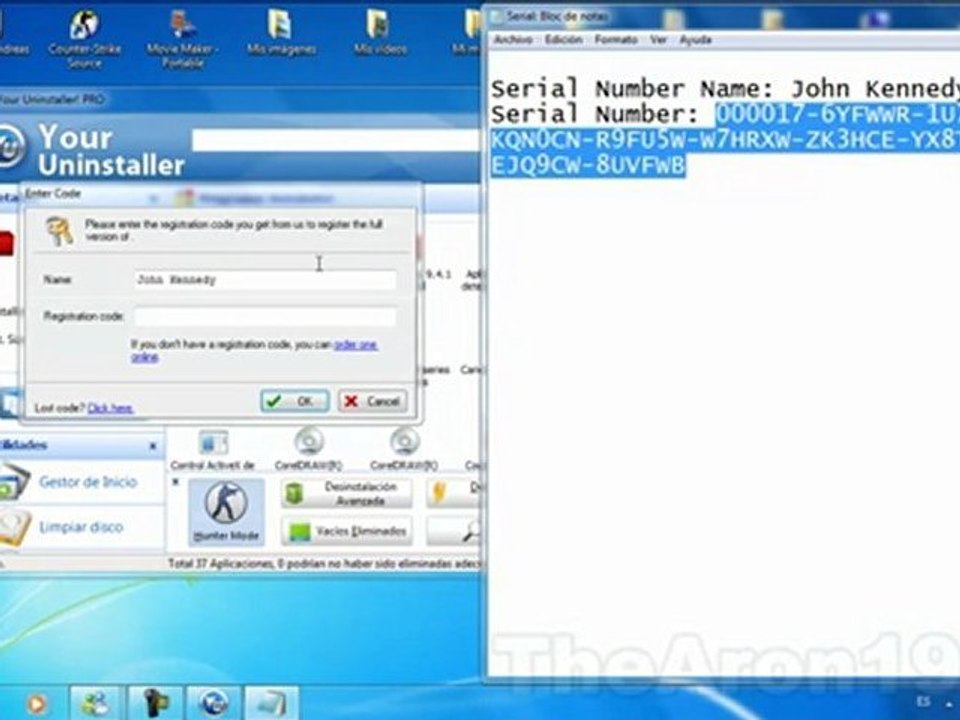Viewport: 960px width, 720px height.
Task: Click Vacíos Eliminados button
Action: [x=347, y=531]
